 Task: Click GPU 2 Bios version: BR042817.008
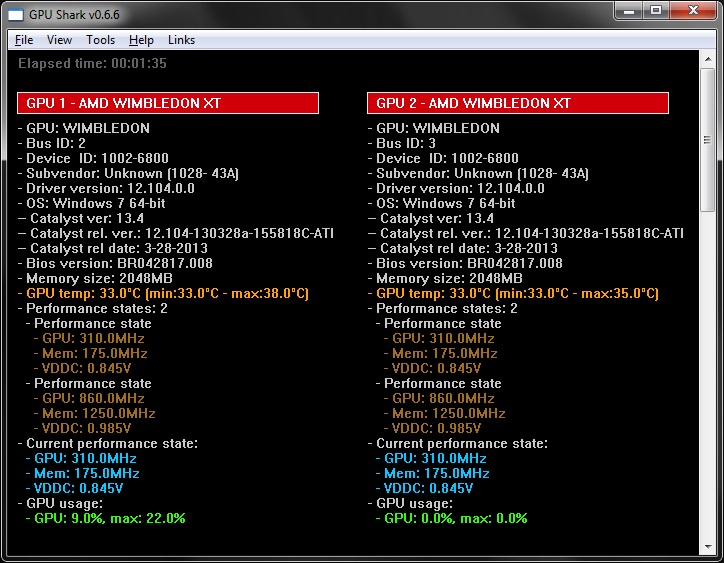click(x=465, y=263)
